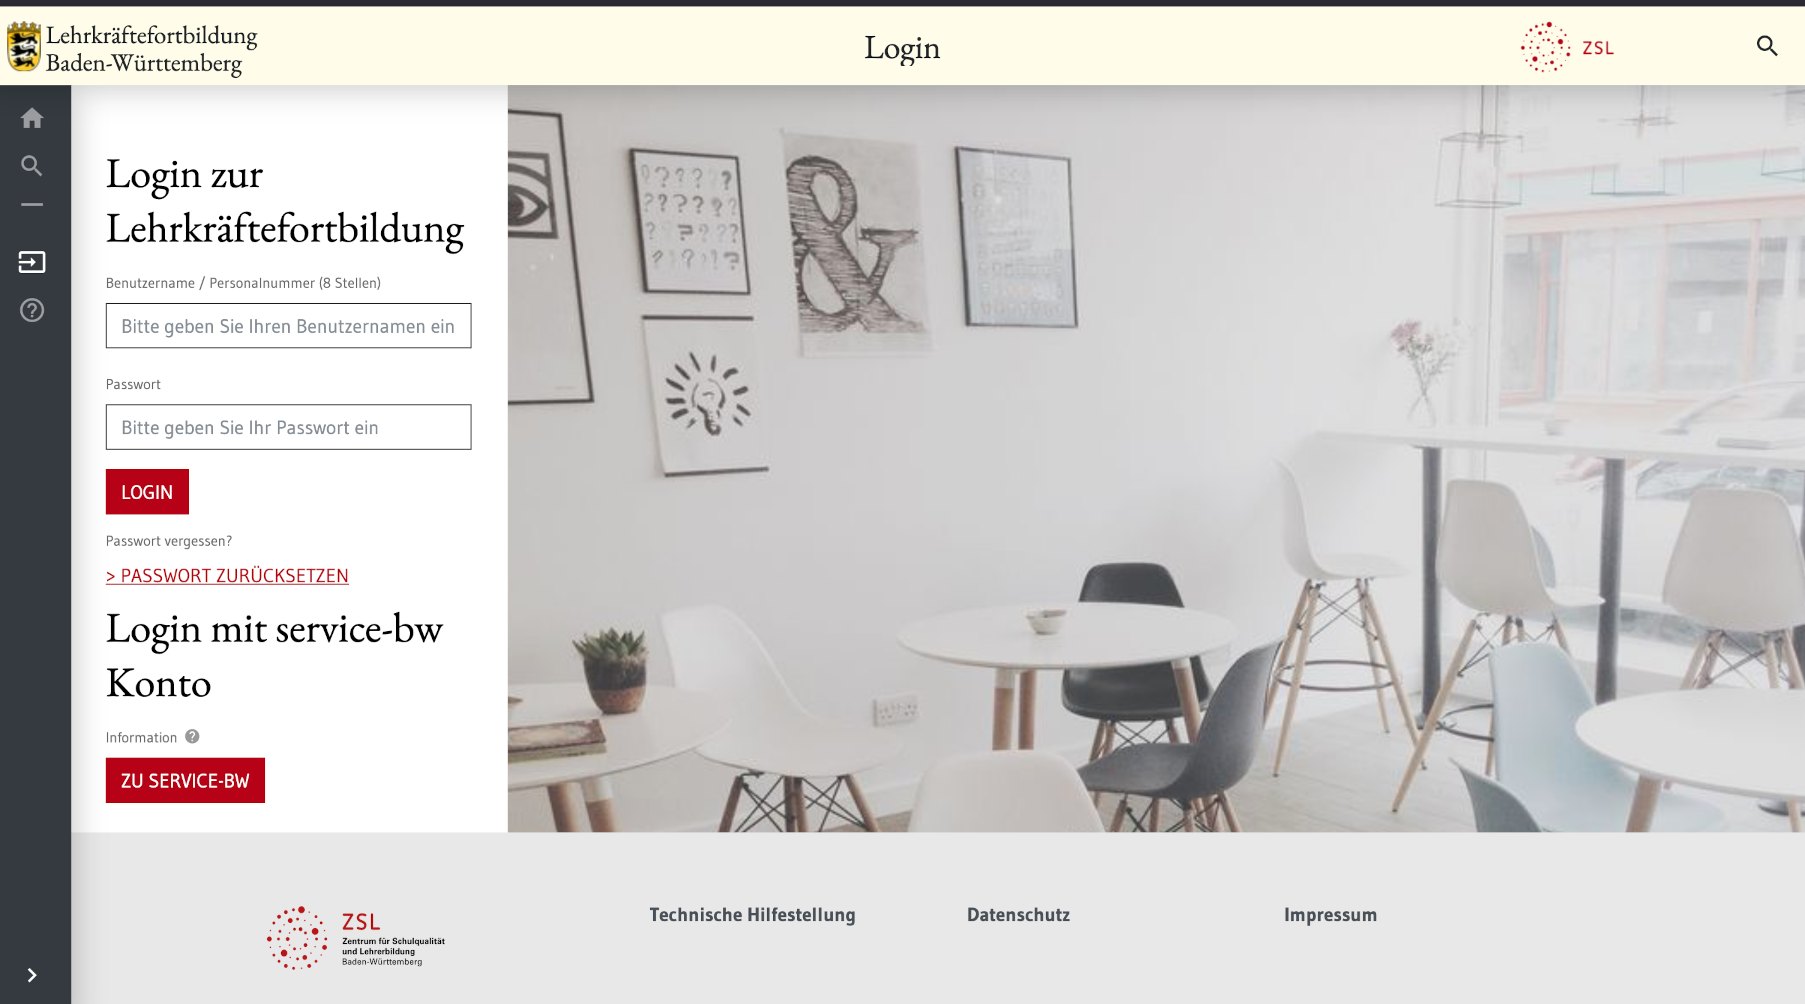Image resolution: width=1805 pixels, height=1004 pixels.
Task: Show service-bw information help icon
Action: 192,736
